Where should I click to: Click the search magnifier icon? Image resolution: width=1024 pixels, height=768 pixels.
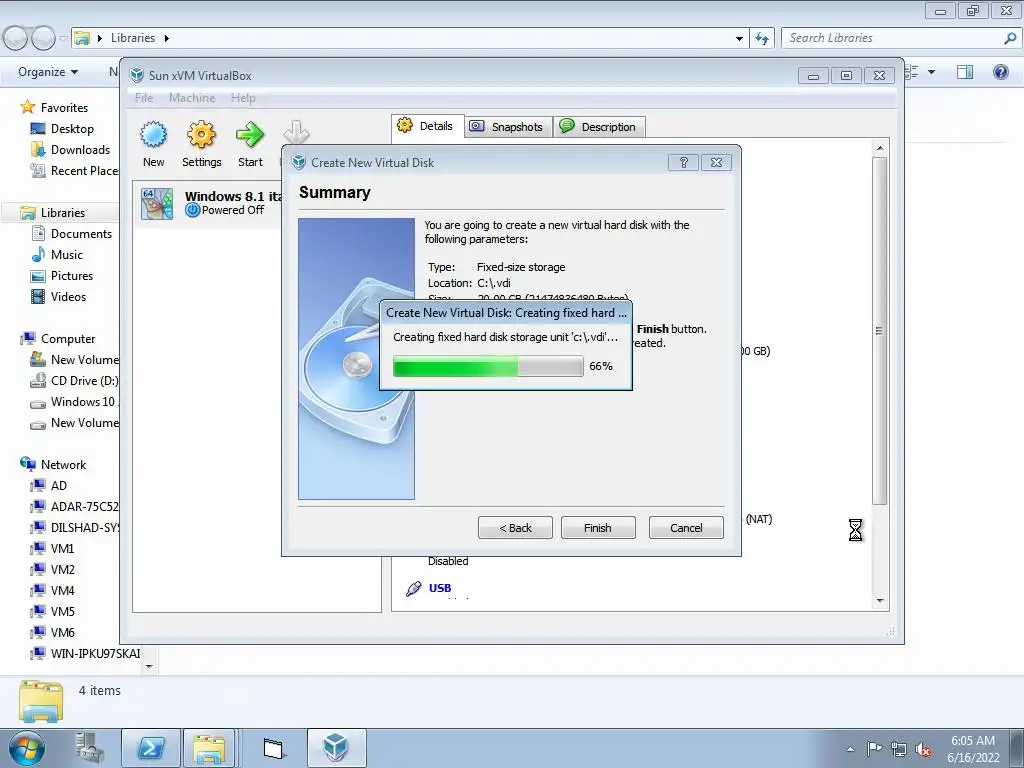pyautogui.click(x=1010, y=38)
